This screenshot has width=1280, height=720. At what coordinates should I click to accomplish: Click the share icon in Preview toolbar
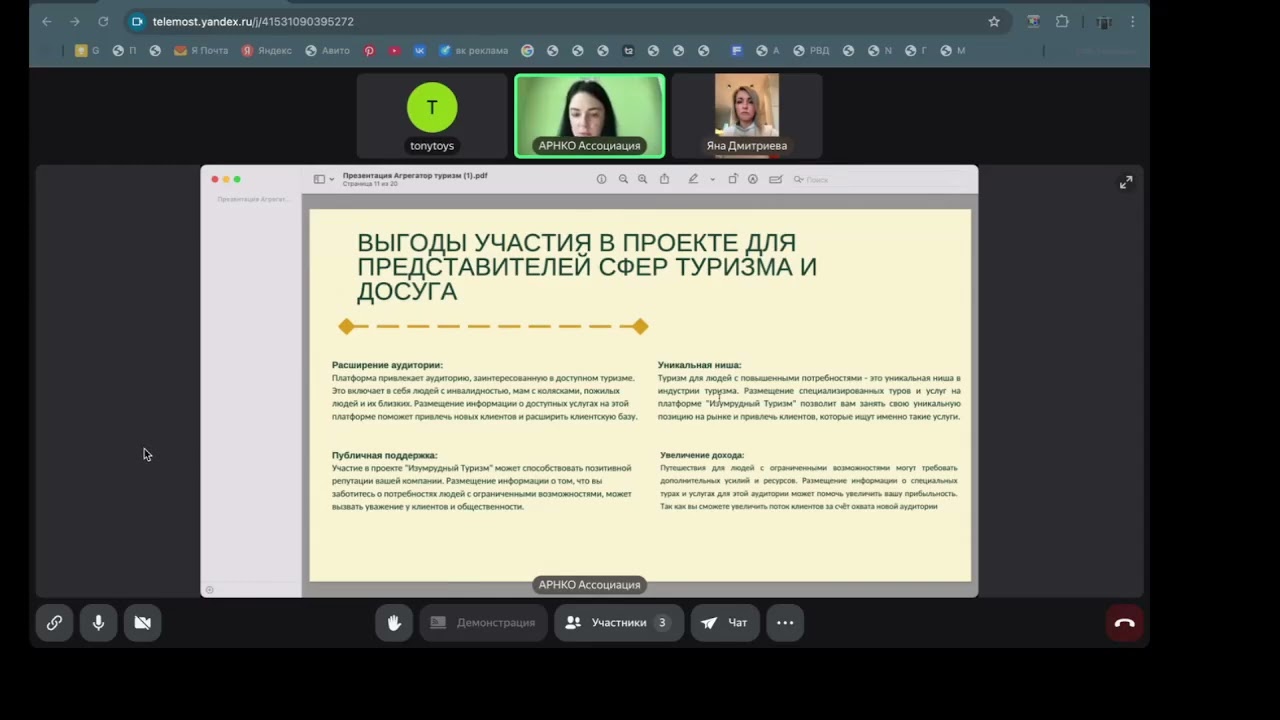tap(664, 179)
